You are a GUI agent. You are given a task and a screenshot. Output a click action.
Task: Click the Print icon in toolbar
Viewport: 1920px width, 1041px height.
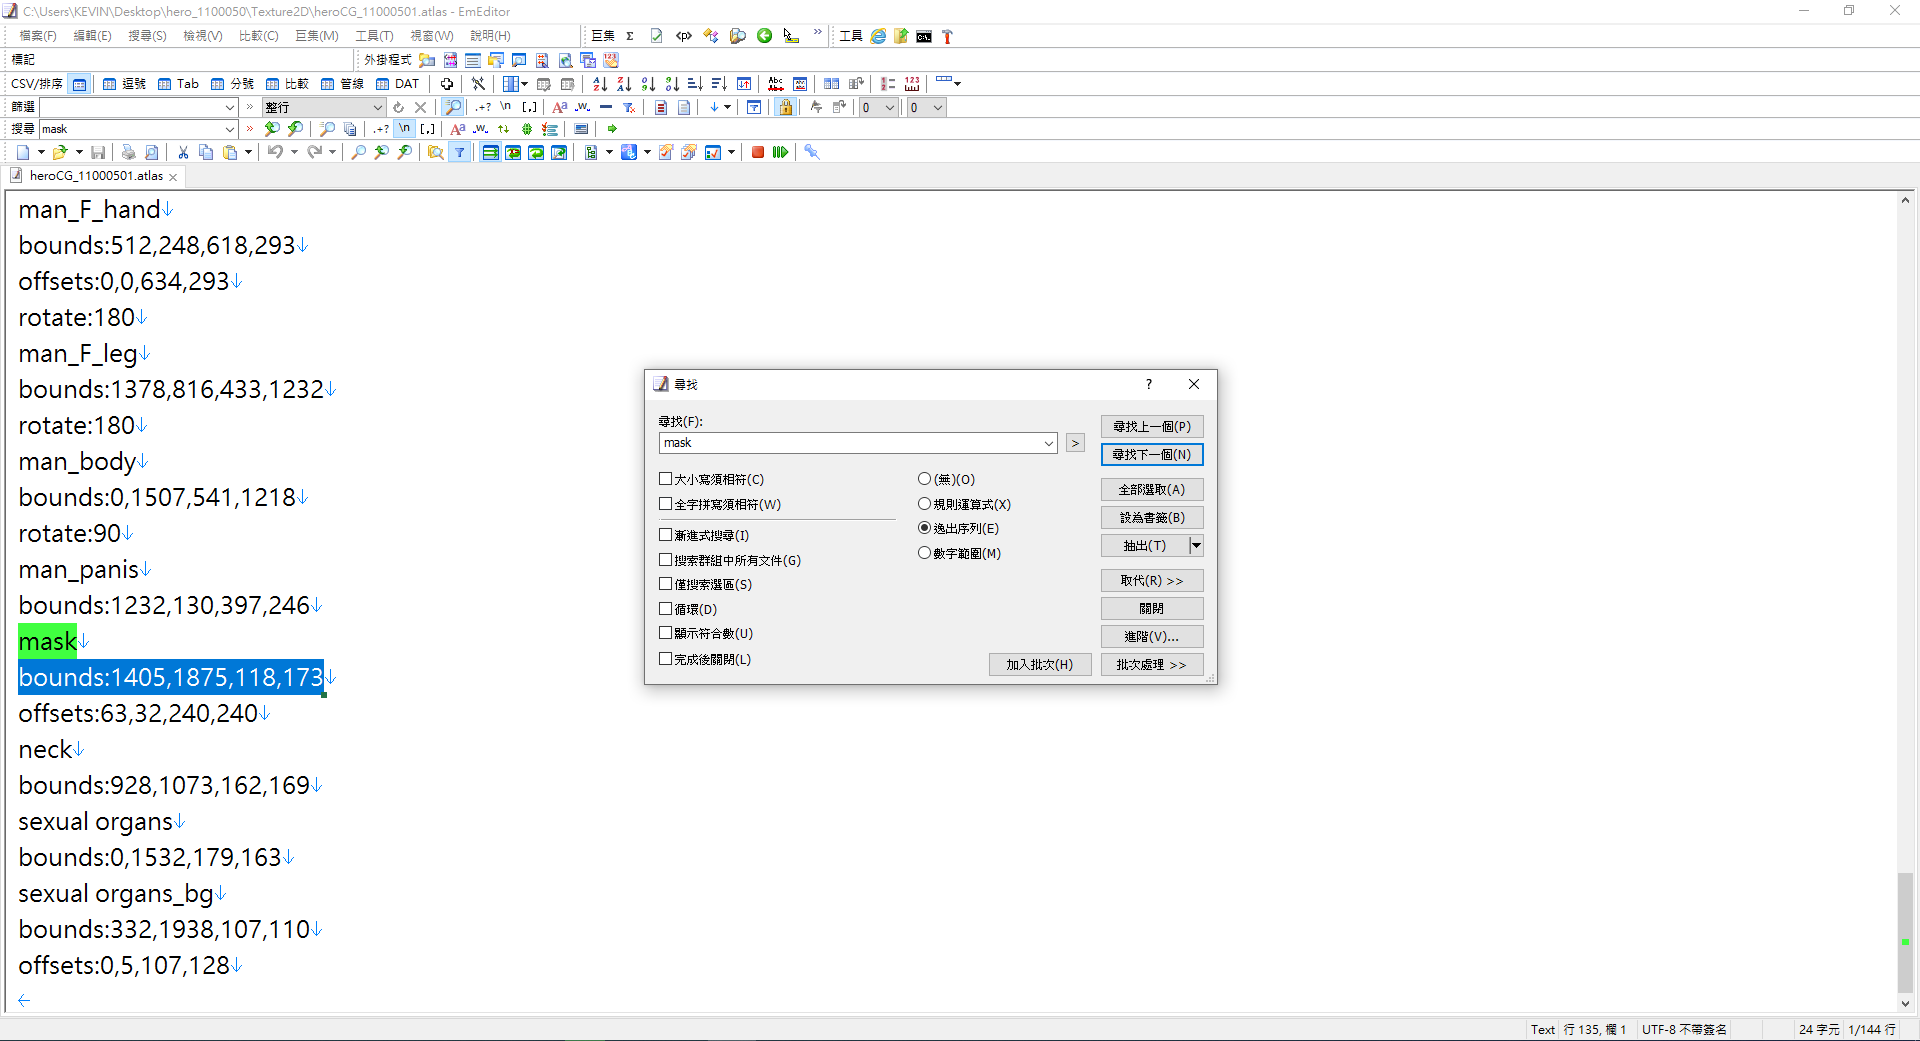click(128, 152)
